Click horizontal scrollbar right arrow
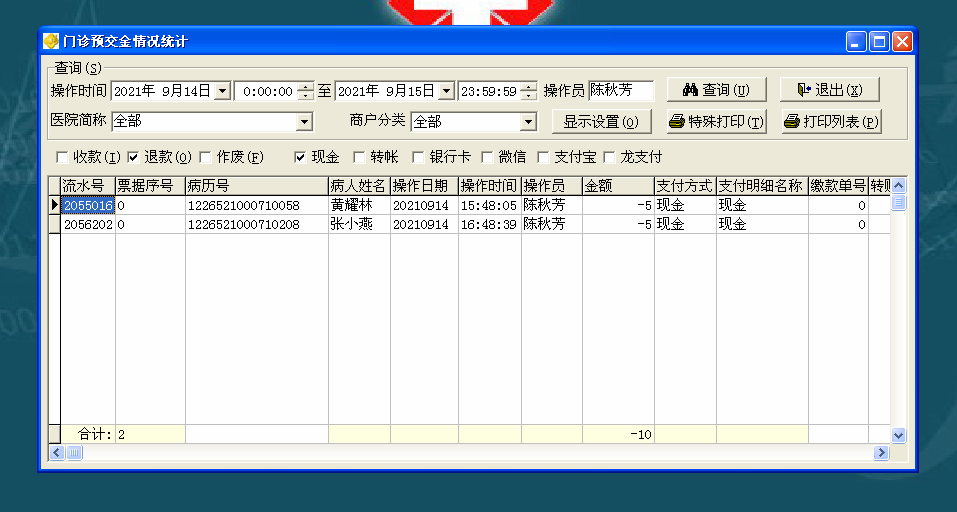The height and width of the screenshot is (512, 957). (x=881, y=453)
